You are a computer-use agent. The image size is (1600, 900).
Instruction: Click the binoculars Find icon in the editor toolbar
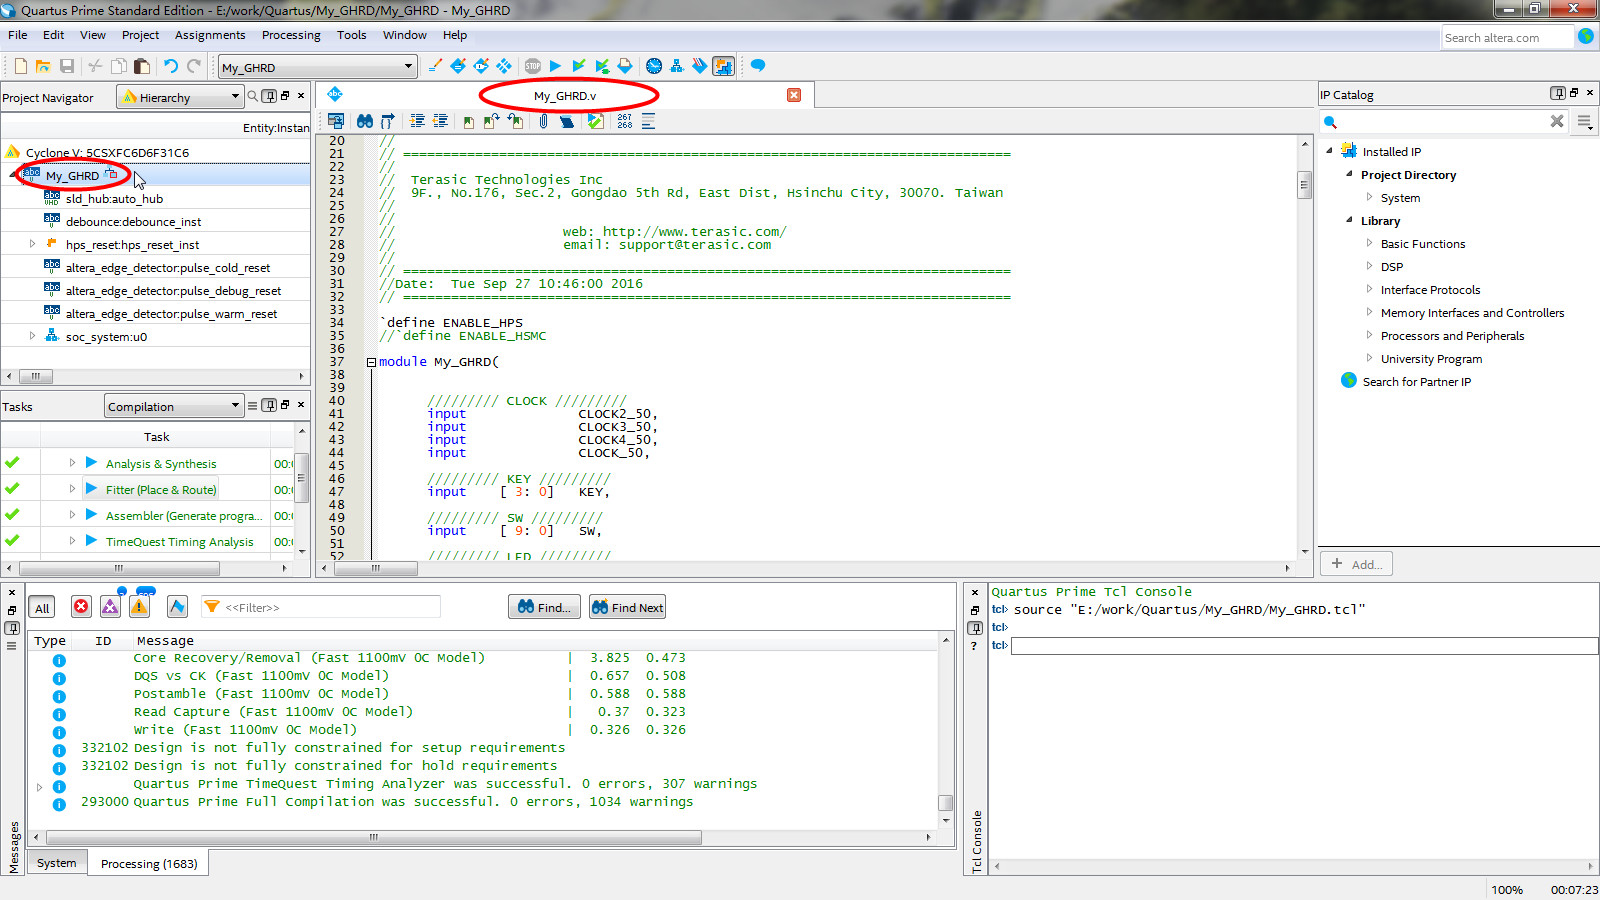pos(365,121)
